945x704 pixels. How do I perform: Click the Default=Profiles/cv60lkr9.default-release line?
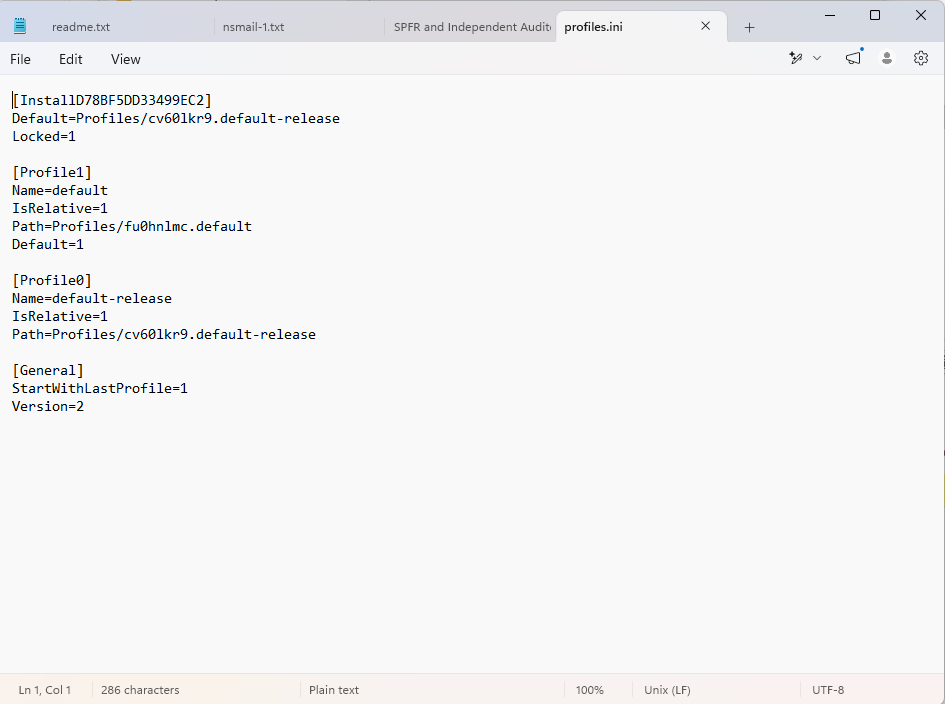click(x=176, y=118)
